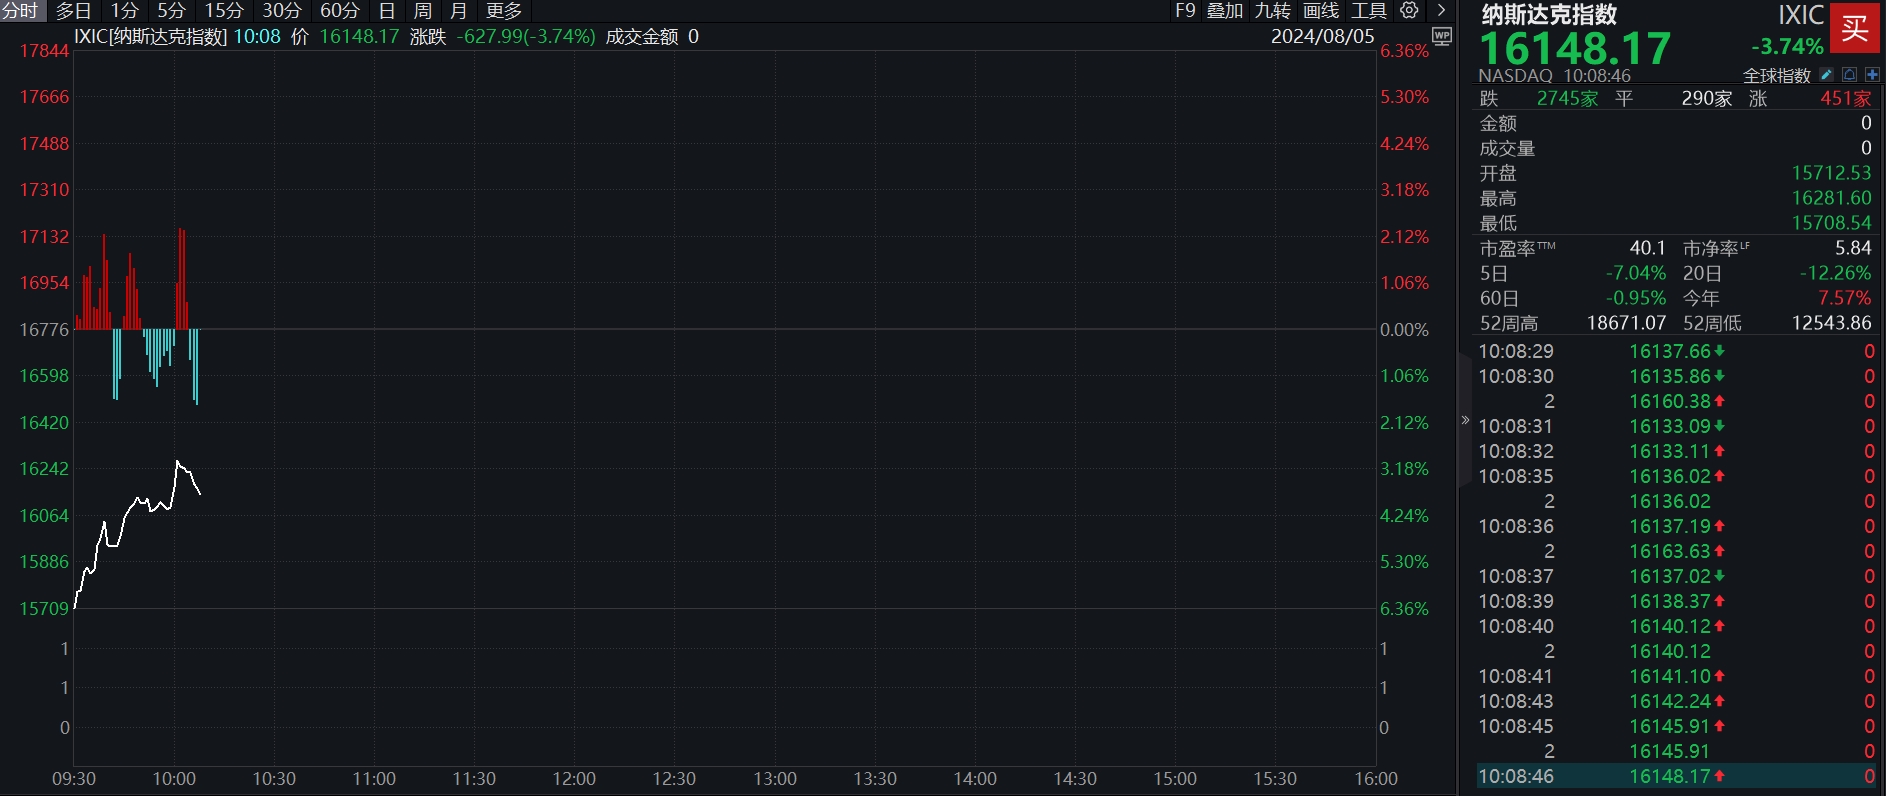Select the 5分 period tab
Screen dimensions: 1886x796
coord(172,11)
